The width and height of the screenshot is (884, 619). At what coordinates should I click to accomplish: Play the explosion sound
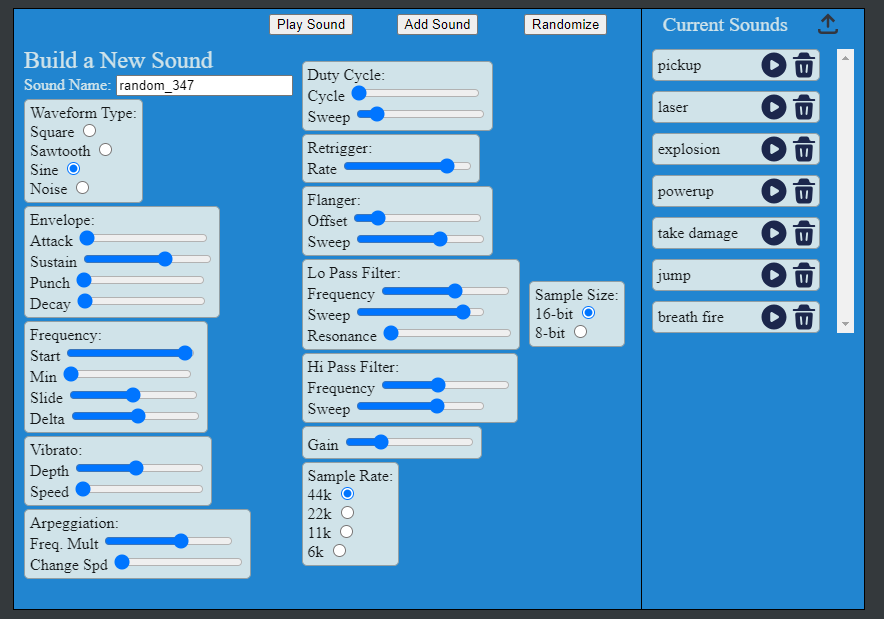[774, 149]
